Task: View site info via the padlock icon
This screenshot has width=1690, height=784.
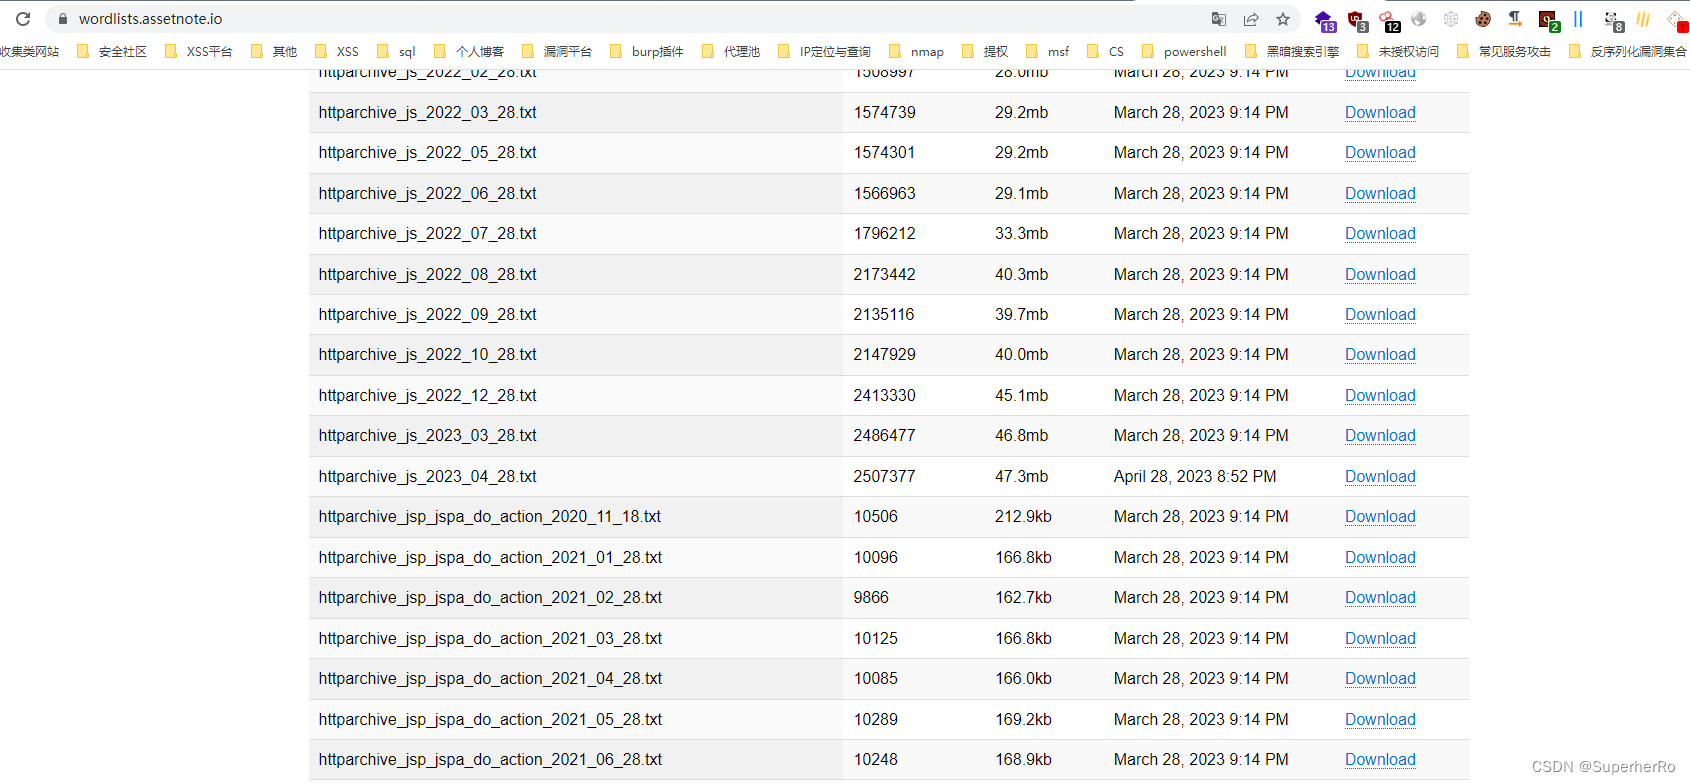Action: pyautogui.click(x=63, y=19)
